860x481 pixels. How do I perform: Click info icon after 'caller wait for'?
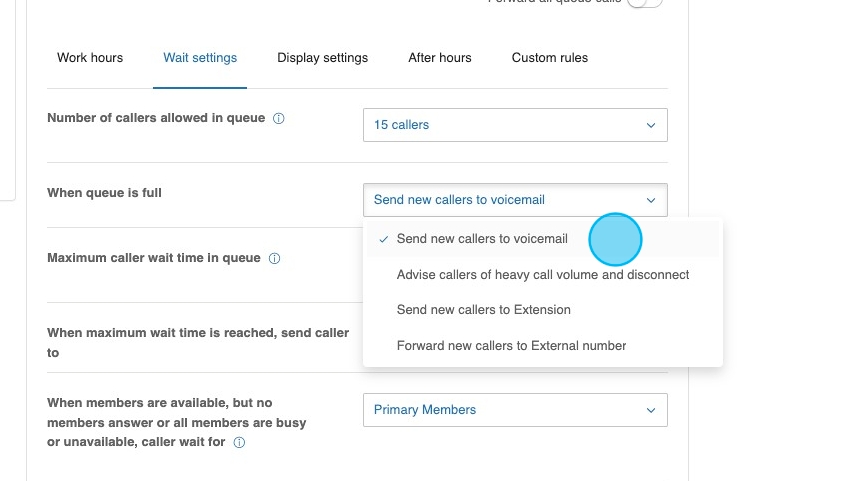[239, 443]
